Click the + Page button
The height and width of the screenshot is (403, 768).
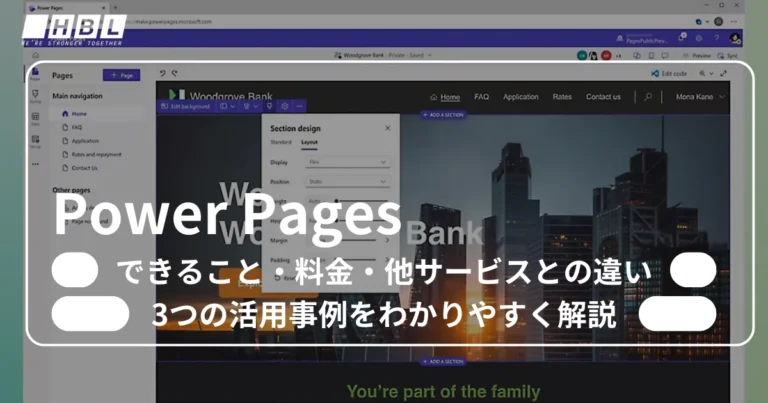click(122, 75)
